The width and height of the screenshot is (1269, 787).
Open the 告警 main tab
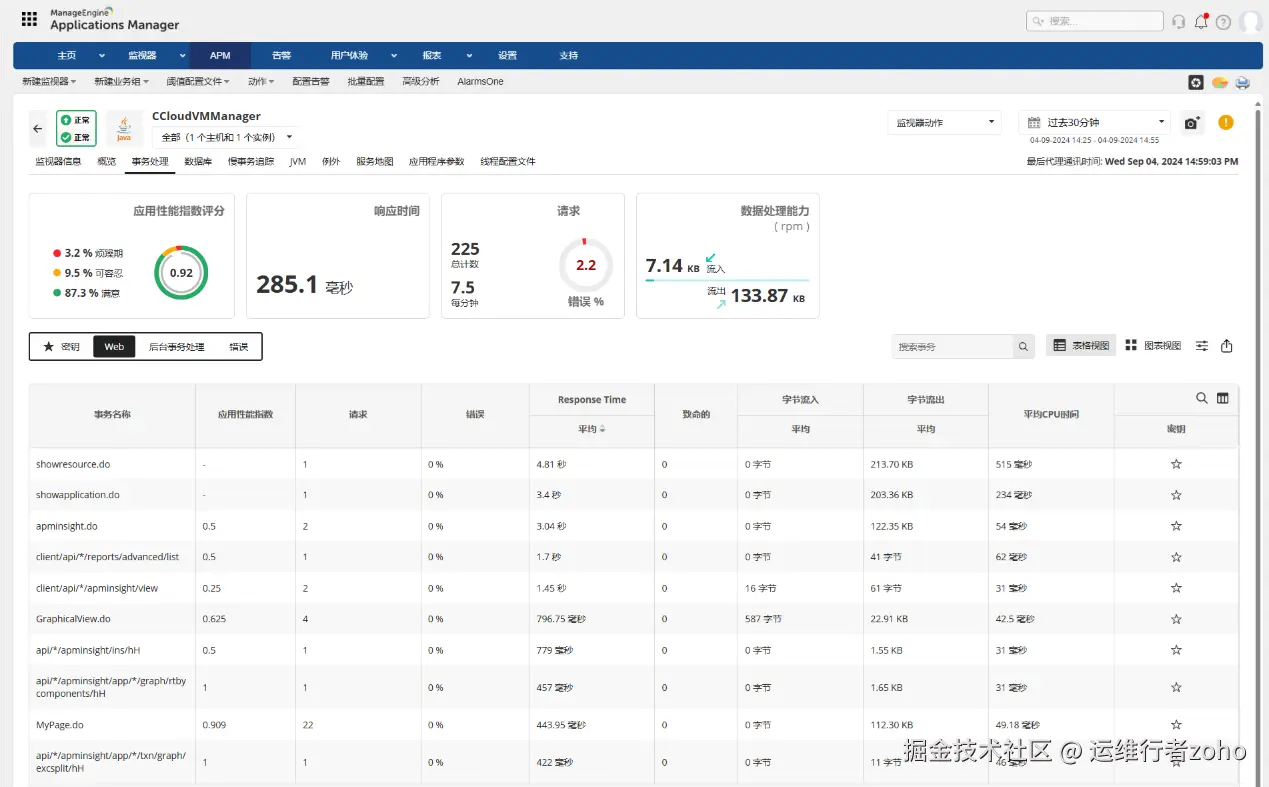coord(282,56)
